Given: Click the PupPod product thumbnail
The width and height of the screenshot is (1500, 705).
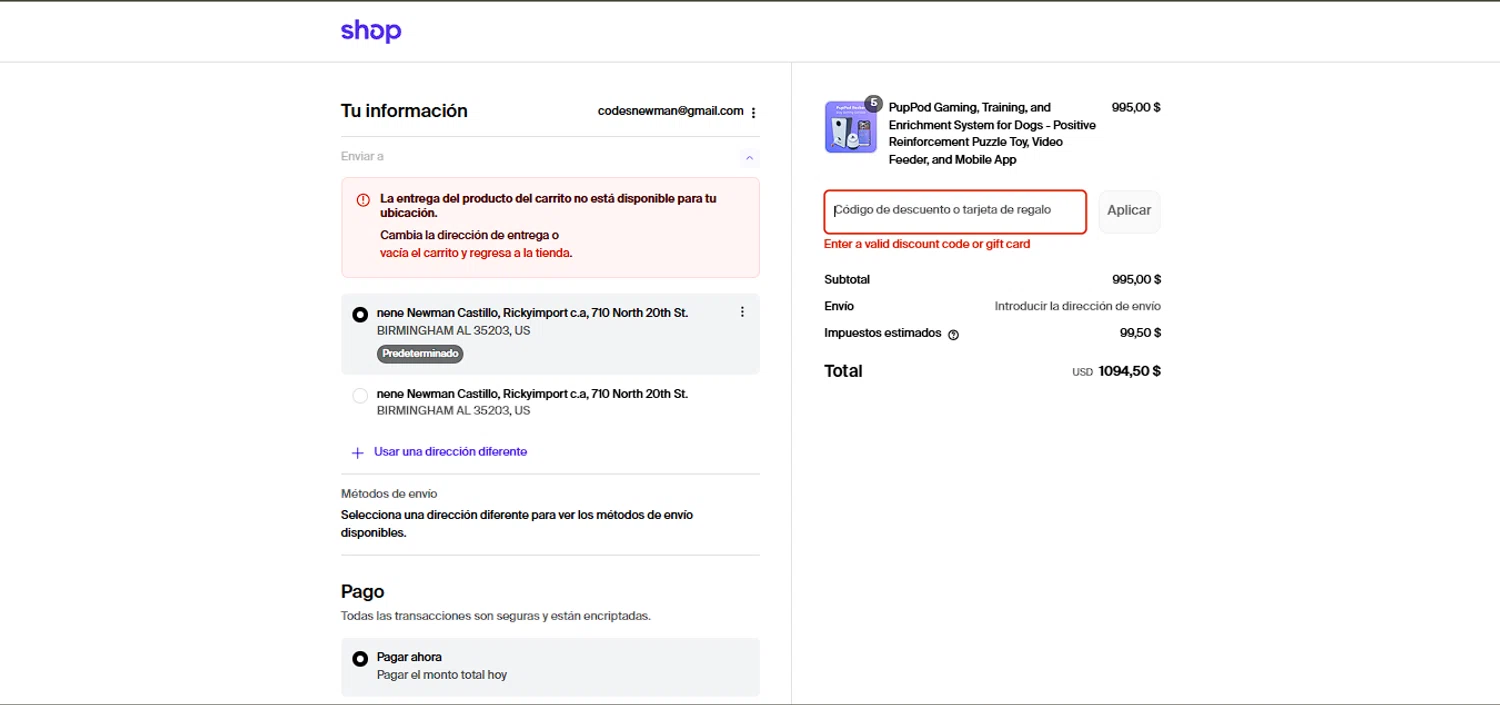Looking at the screenshot, I should (x=850, y=127).
